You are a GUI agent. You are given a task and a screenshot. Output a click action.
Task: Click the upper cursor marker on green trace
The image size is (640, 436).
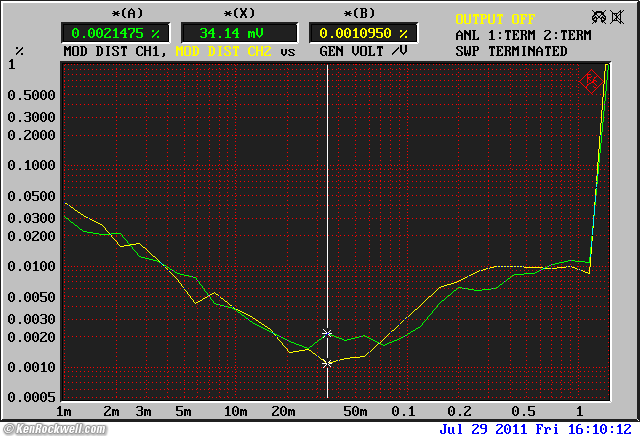pos(328,333)
